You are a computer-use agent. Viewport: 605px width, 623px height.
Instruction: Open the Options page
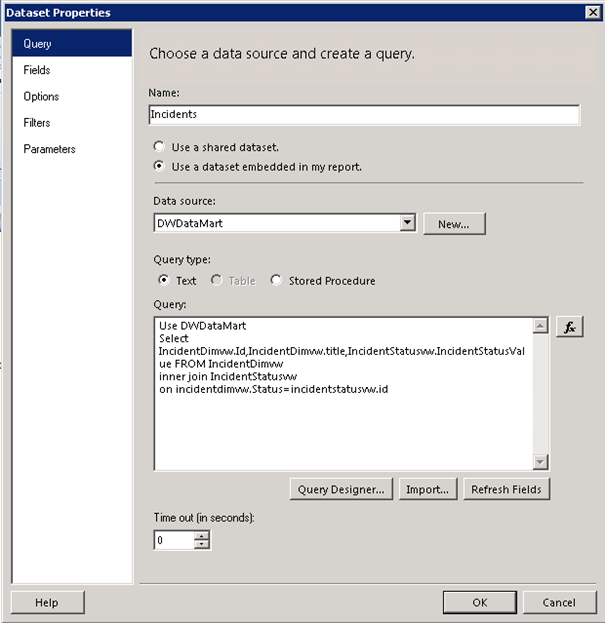click(x=41, y=97)
